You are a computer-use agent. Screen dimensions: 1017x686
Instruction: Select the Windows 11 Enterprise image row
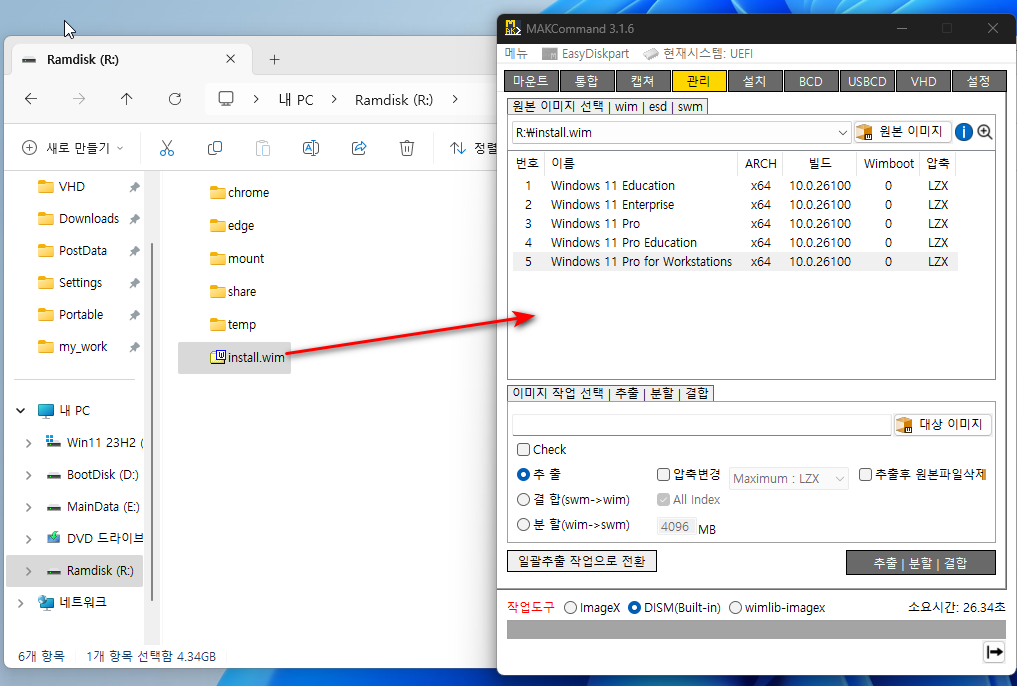click(735, 204)
